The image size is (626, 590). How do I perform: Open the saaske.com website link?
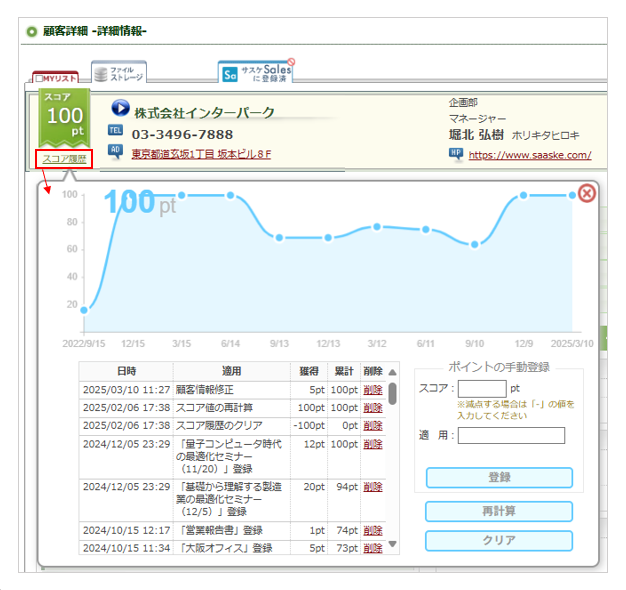[530, 155]
